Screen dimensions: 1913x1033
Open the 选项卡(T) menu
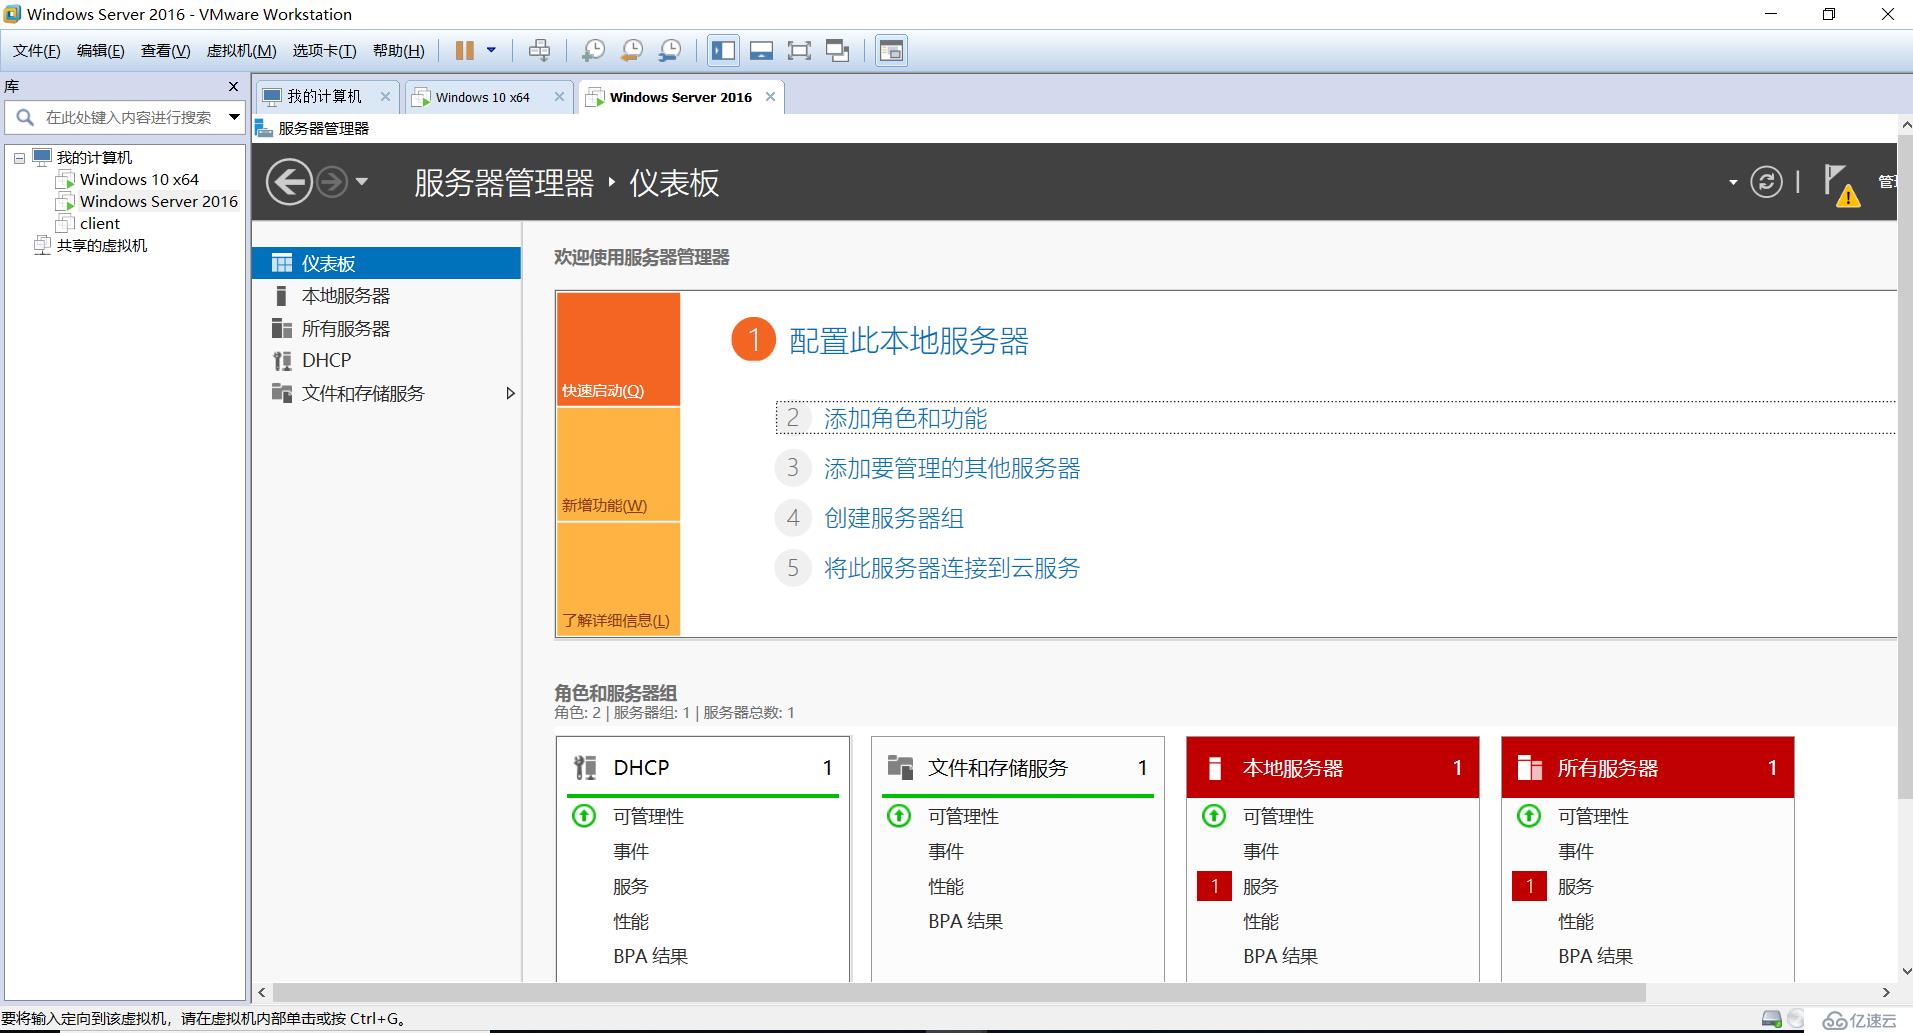(324, 51)
